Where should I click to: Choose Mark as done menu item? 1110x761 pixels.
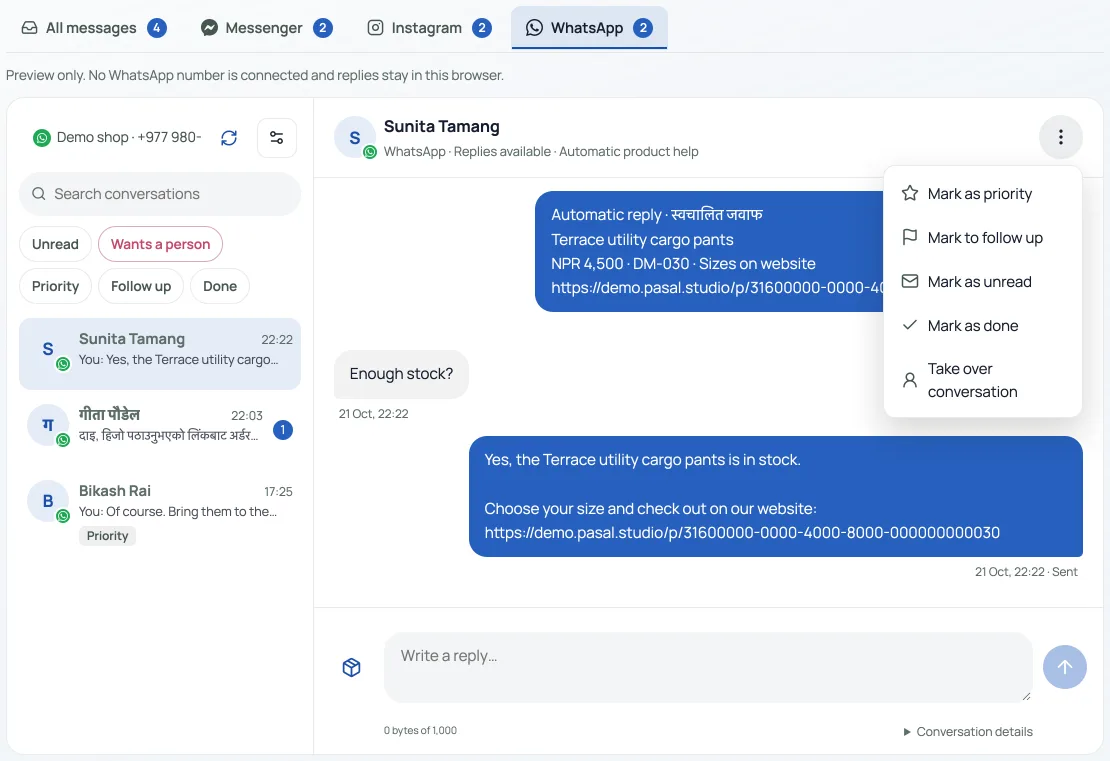(x=982, y=325)
